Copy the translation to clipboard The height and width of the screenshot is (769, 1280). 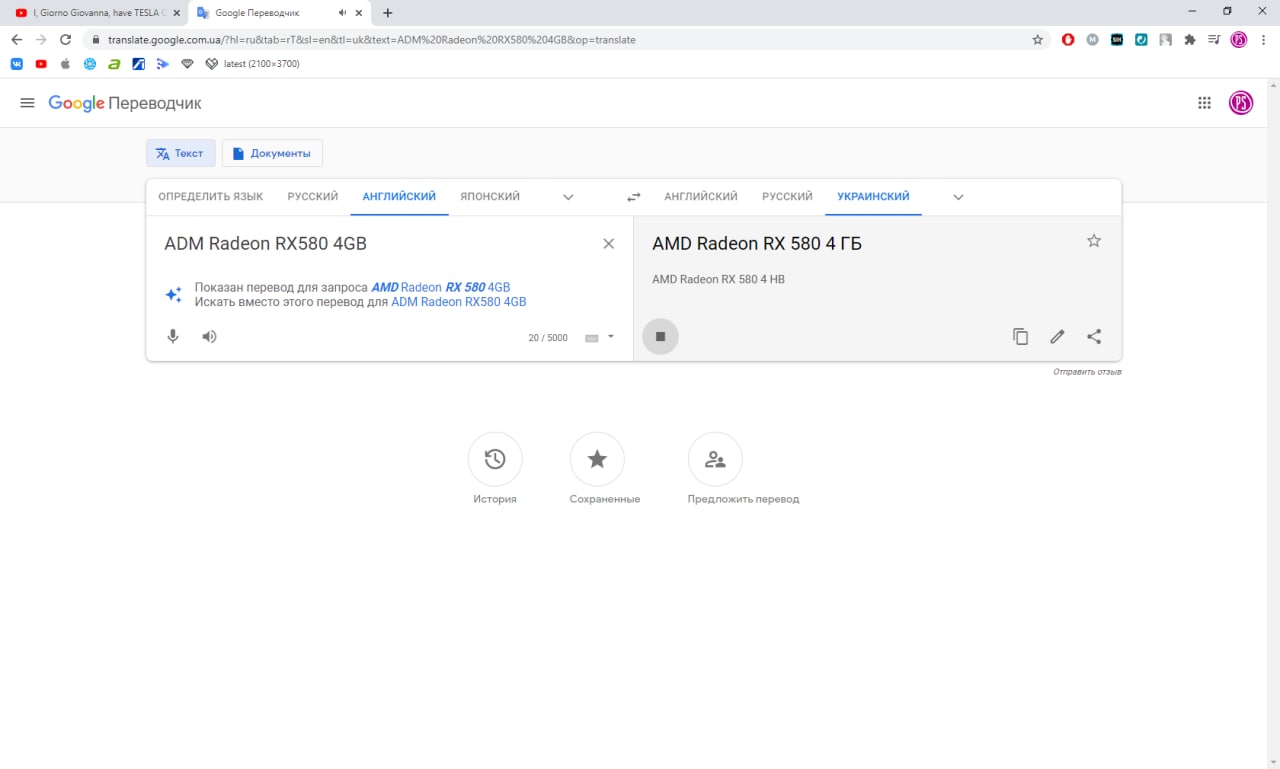[1020, 337]
